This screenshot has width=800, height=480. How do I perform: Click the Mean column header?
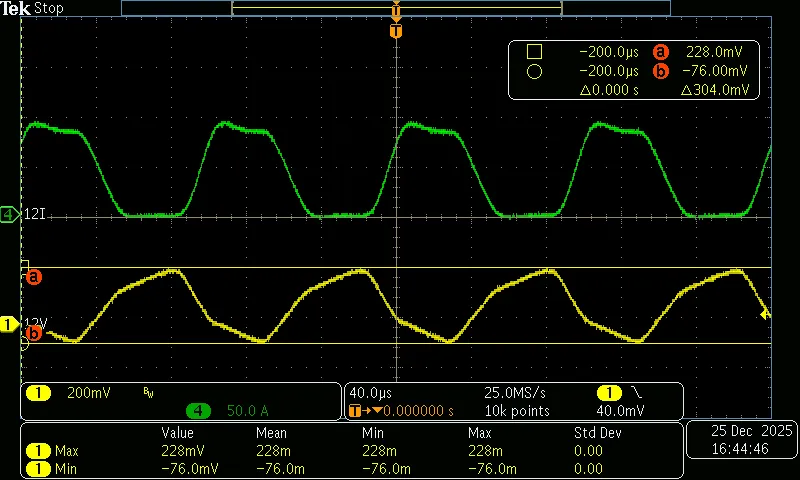(x=271, y=433)
